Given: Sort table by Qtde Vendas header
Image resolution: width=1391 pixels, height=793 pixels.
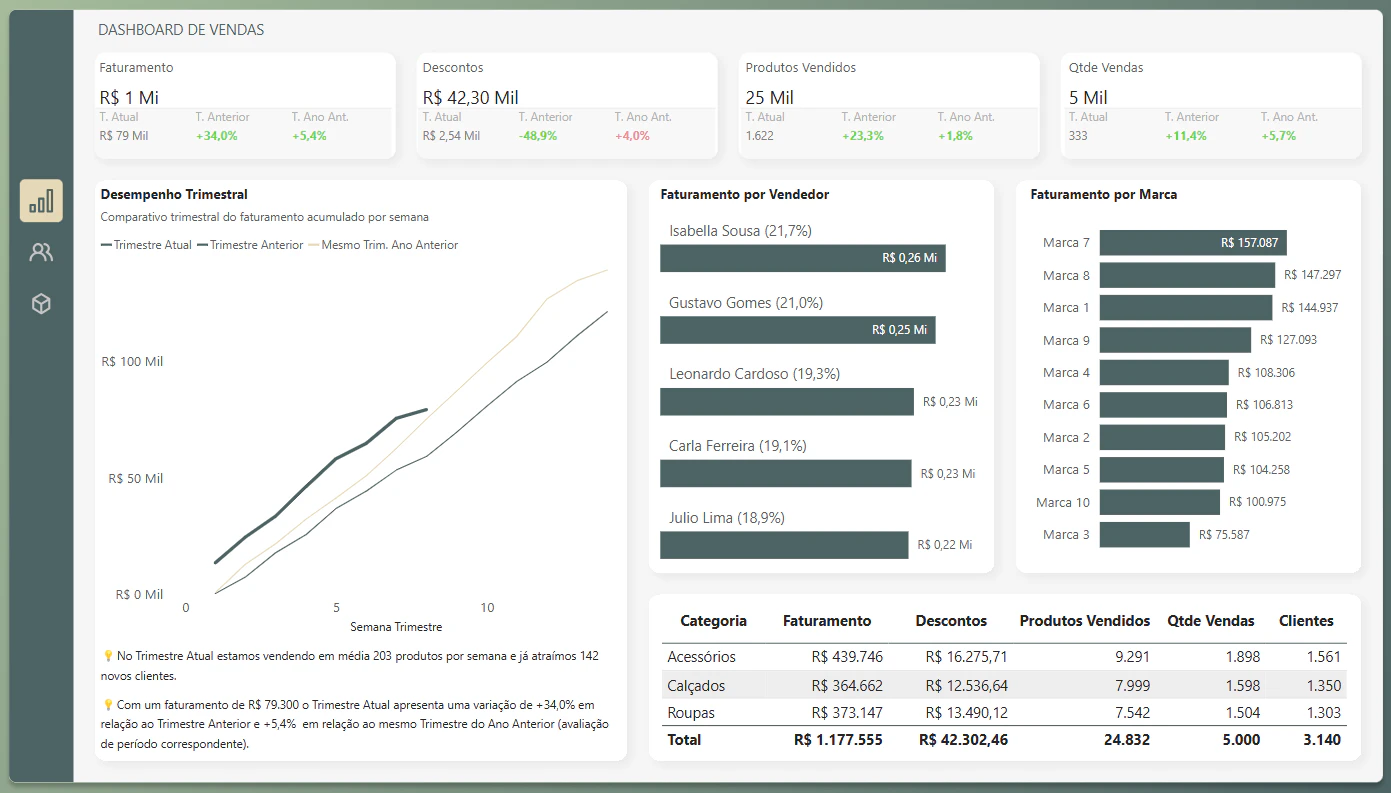Looking at the screenshot, I should (x=1211, y=621).
